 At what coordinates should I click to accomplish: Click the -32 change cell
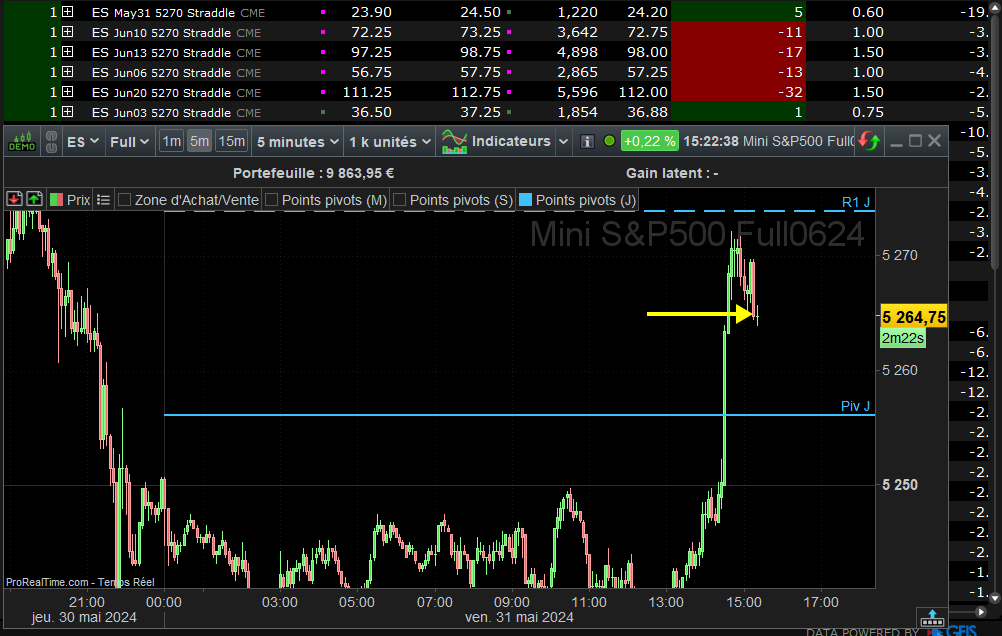click(x=738, y=92)
